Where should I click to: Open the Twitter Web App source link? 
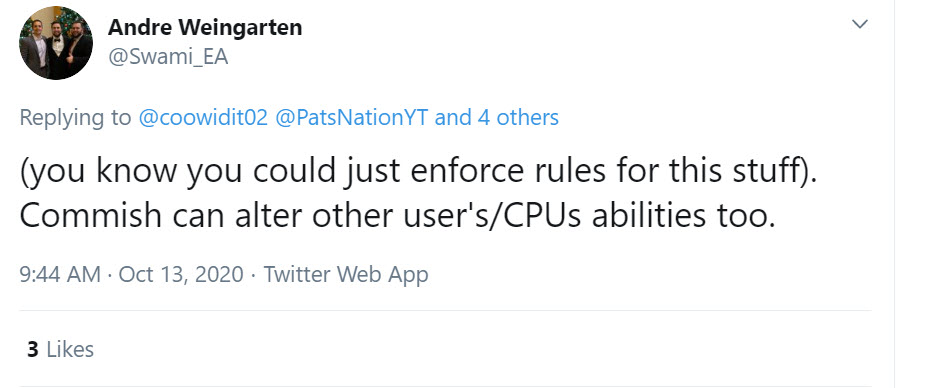346,275
